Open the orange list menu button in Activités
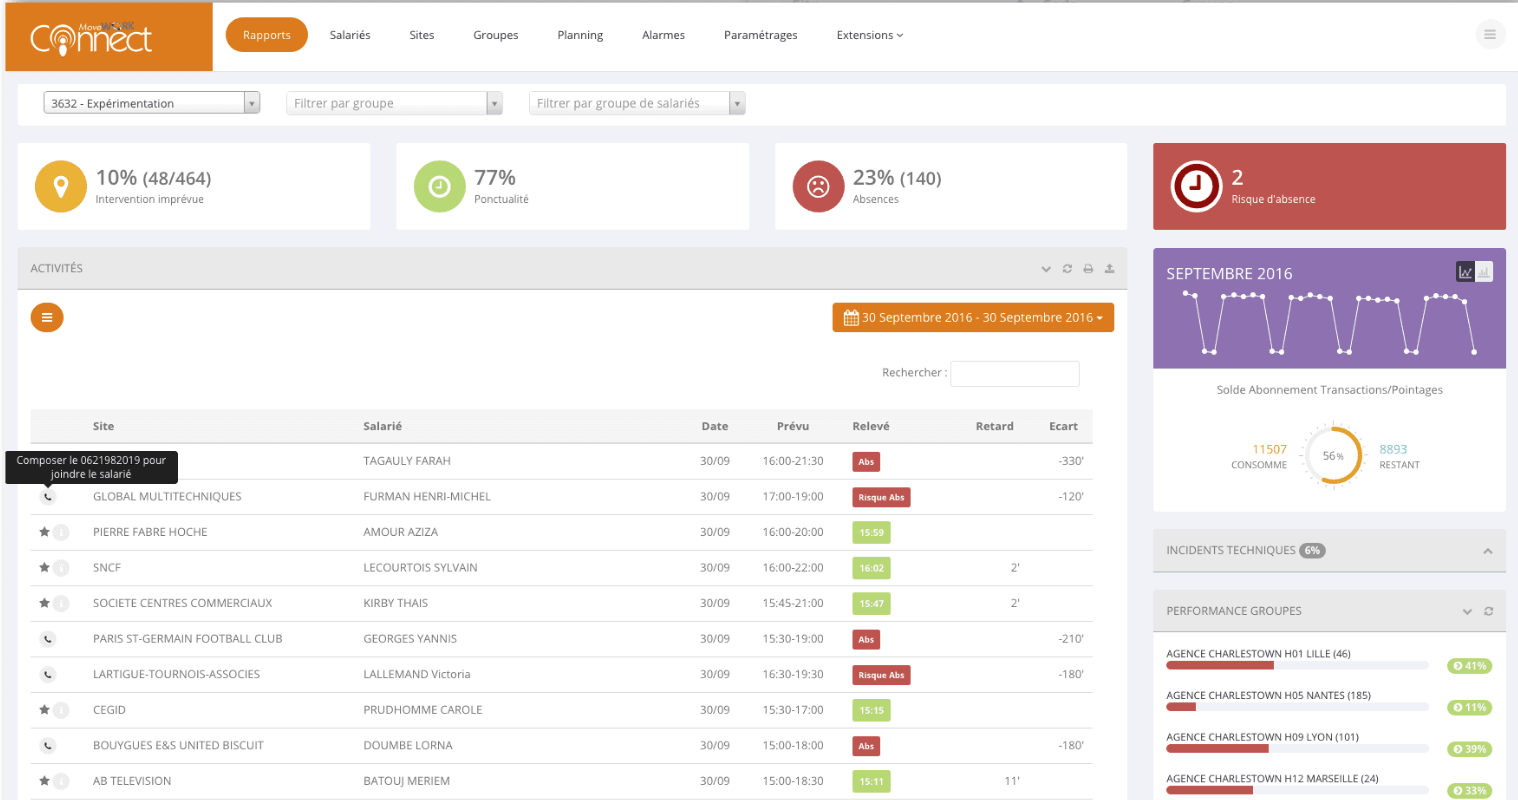1518x800 pixels. pos(47,318)
